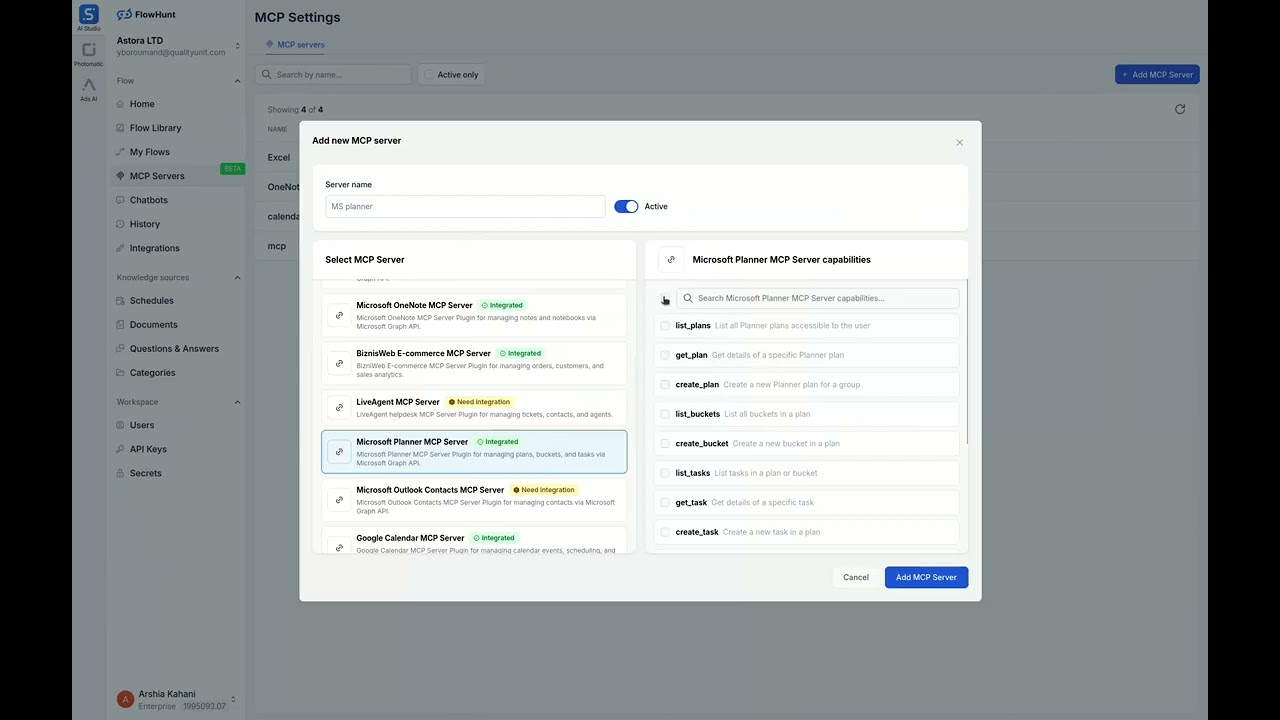The width and height of the screenshot is (1280, 720).
Task: Click Integrations sidebar icon
Action: [121, 248]
